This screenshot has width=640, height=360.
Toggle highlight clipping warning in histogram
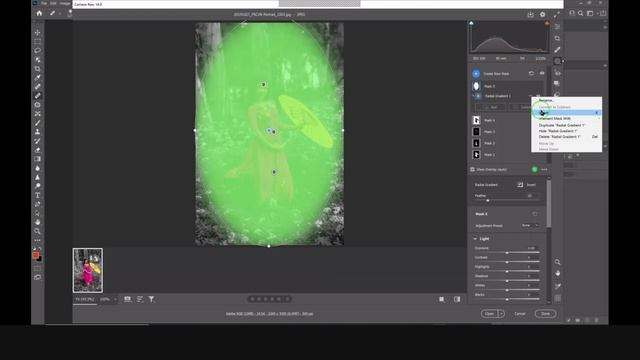click(x=547, y=23)
